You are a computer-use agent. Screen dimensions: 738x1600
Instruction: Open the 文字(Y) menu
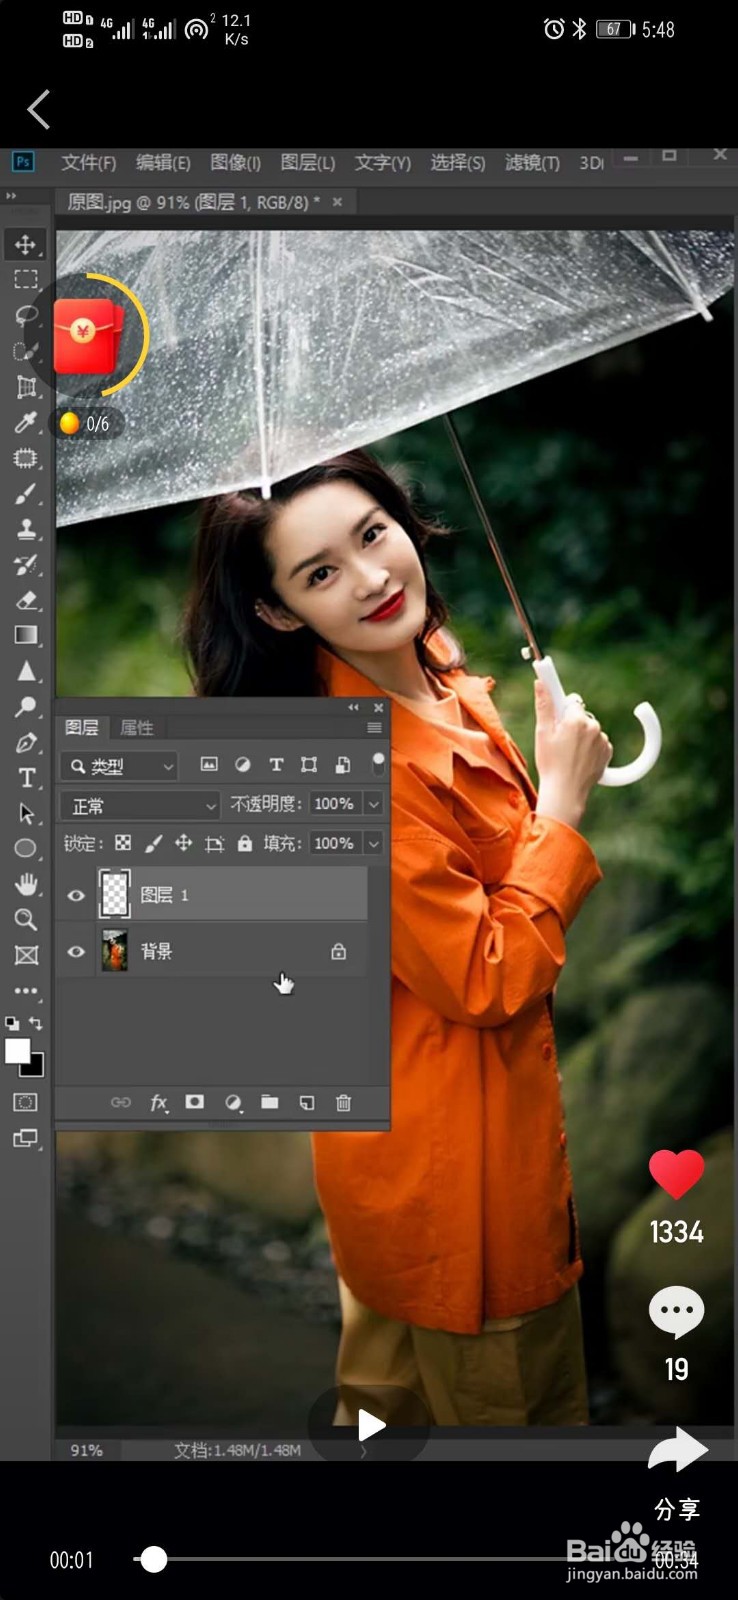click(x=383, y=162)
